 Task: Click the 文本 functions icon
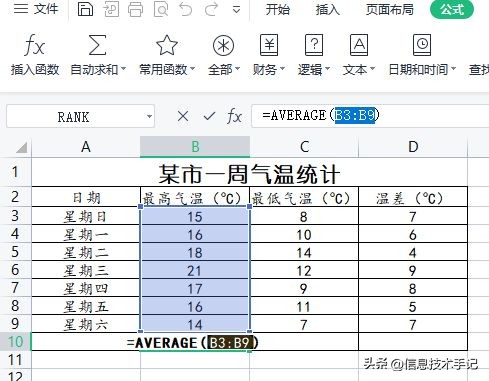pos(359,45)
